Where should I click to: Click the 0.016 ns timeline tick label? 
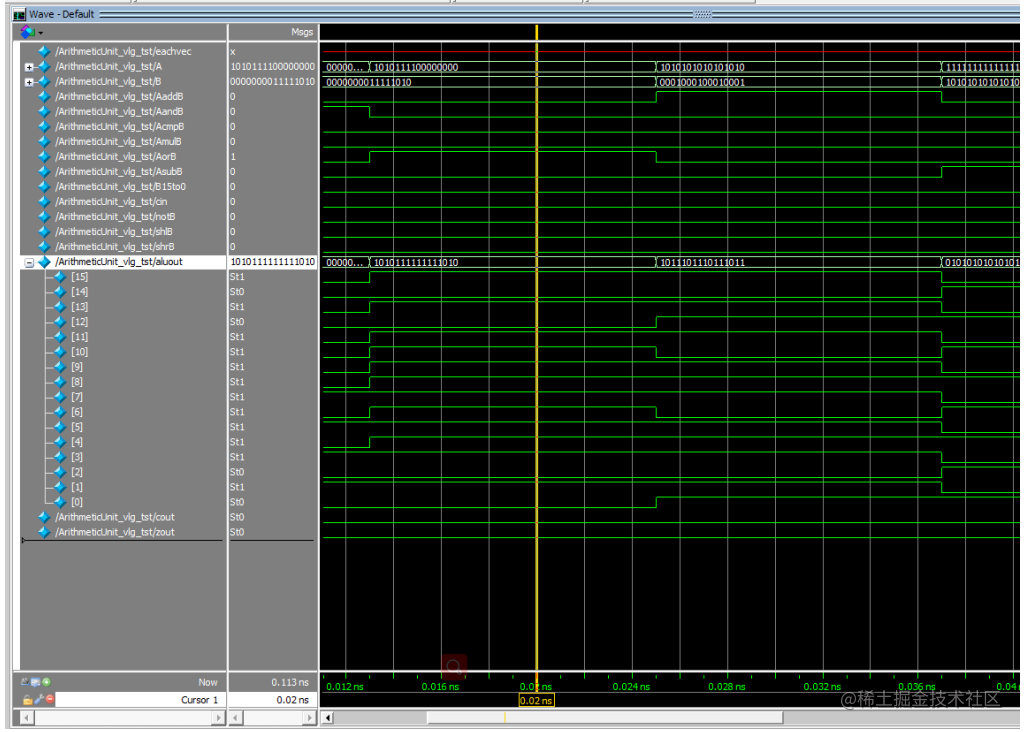click(440, 687)
